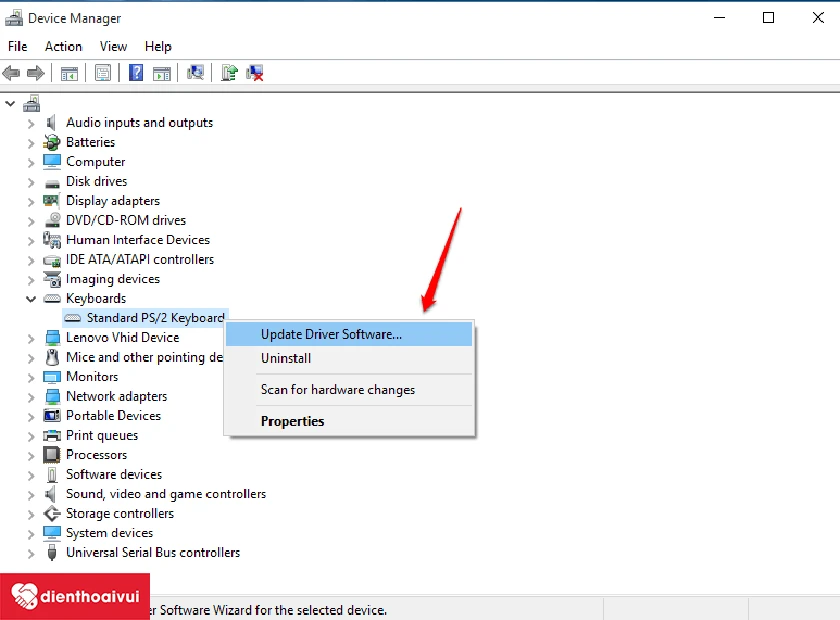Expand the Disk drives category
This screenshot has height=620, width=840.
point(31,182)
